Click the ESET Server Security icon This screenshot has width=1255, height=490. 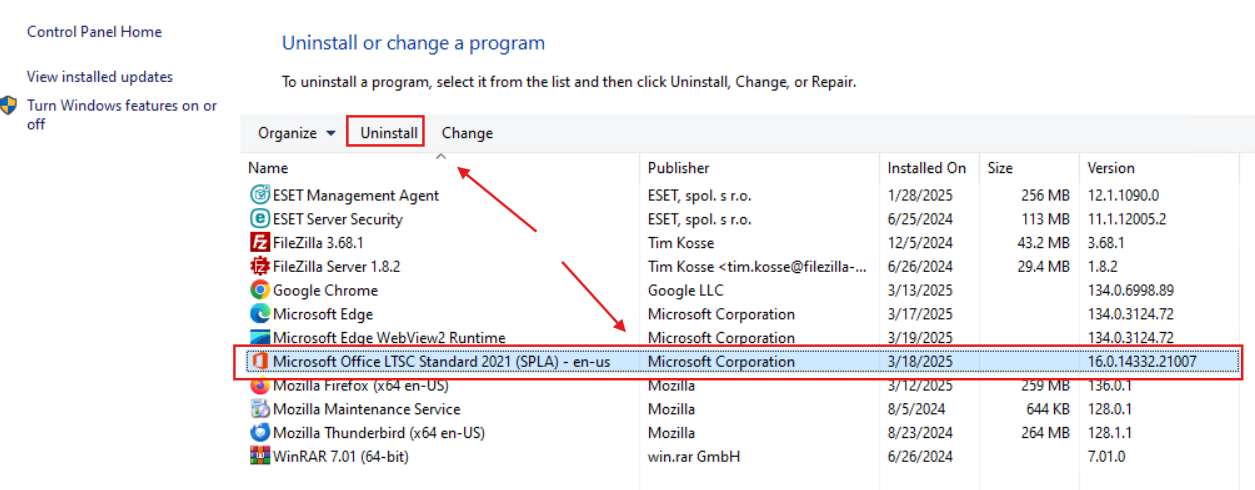pos(259,219)
